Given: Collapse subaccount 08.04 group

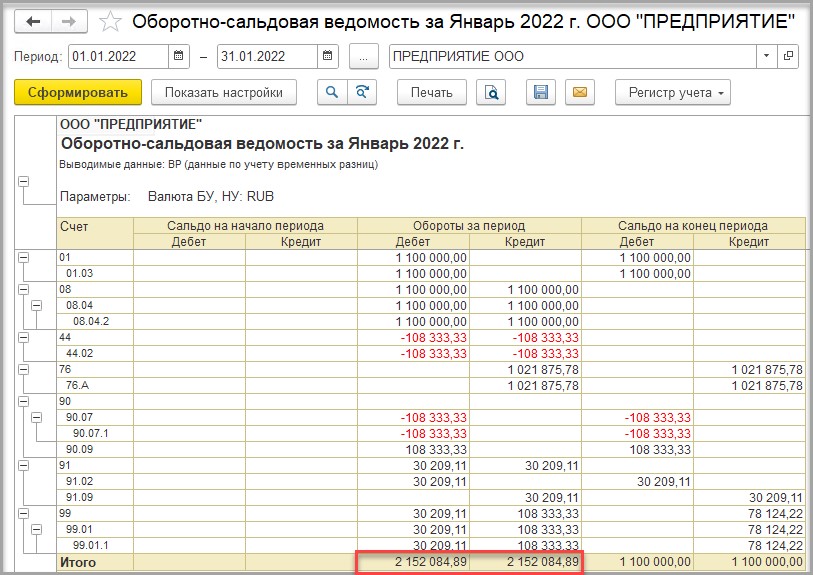Looking at the screenshot, I should point(36,306).
